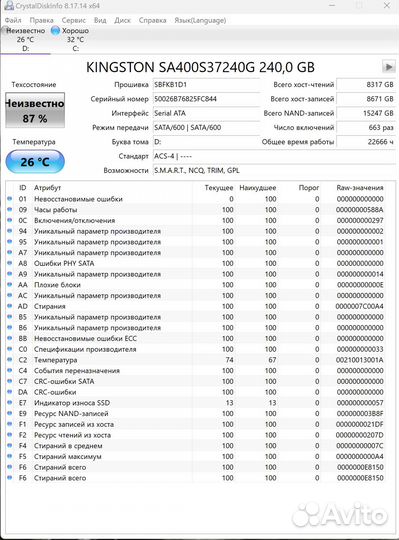Click the status dot for row BB Невосстановимые ошибки ECC
The width and height of the screenshot is (399, 540).
(x=10, y=338)
